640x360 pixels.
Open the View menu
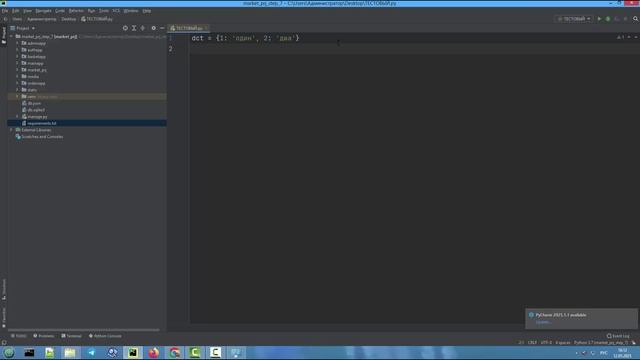27,11
